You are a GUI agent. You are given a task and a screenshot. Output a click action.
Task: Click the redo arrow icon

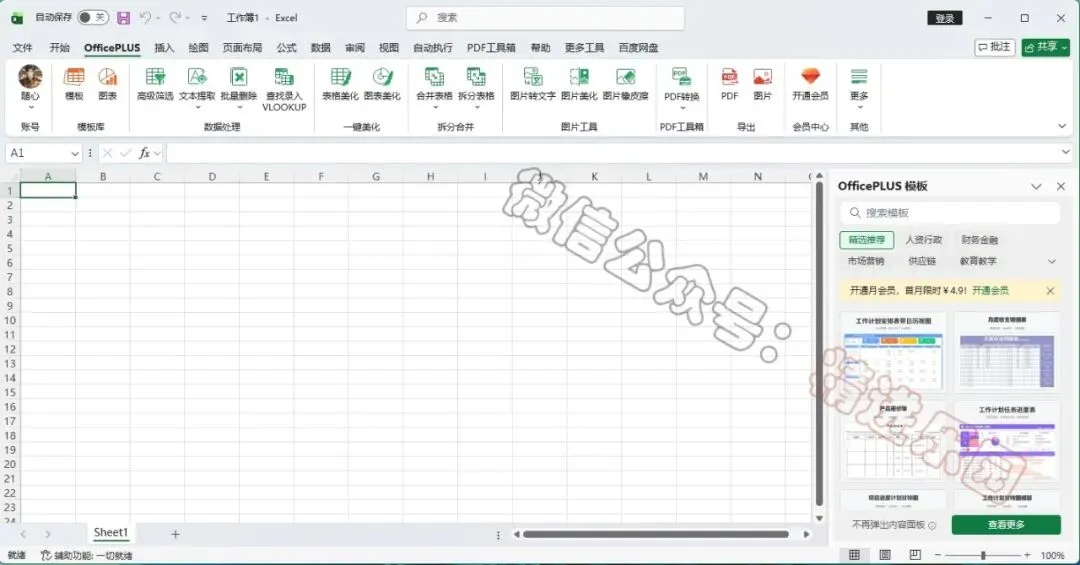tap(175, 18)
